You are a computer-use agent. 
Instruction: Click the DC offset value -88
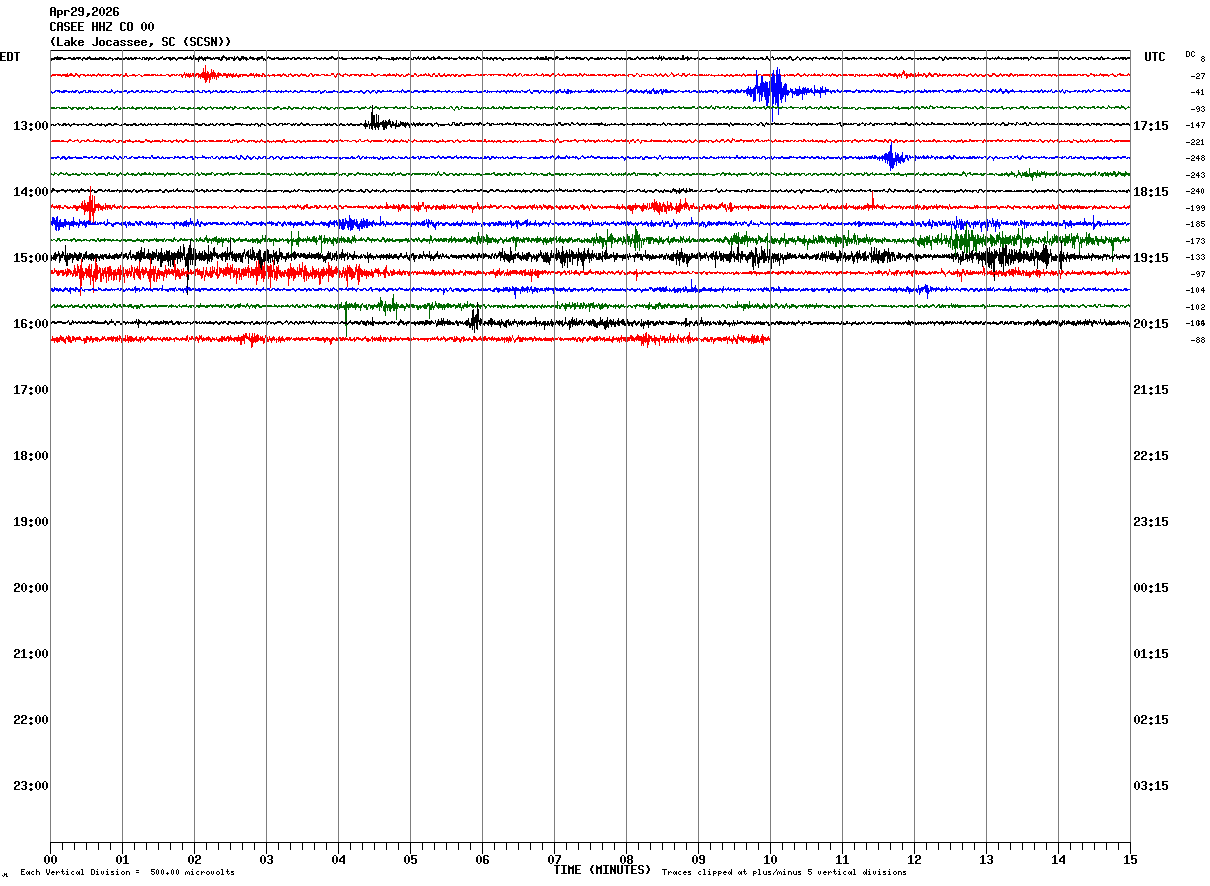point(1197,340)
